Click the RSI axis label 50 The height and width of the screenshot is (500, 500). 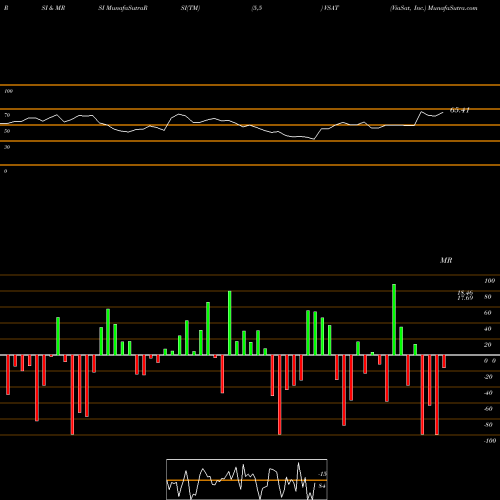7,131
